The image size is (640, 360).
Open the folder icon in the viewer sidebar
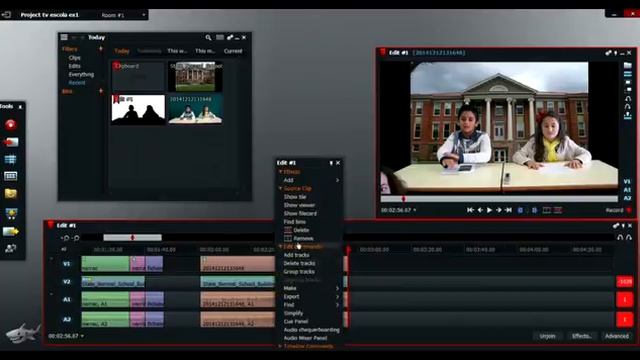click(627, 65)
